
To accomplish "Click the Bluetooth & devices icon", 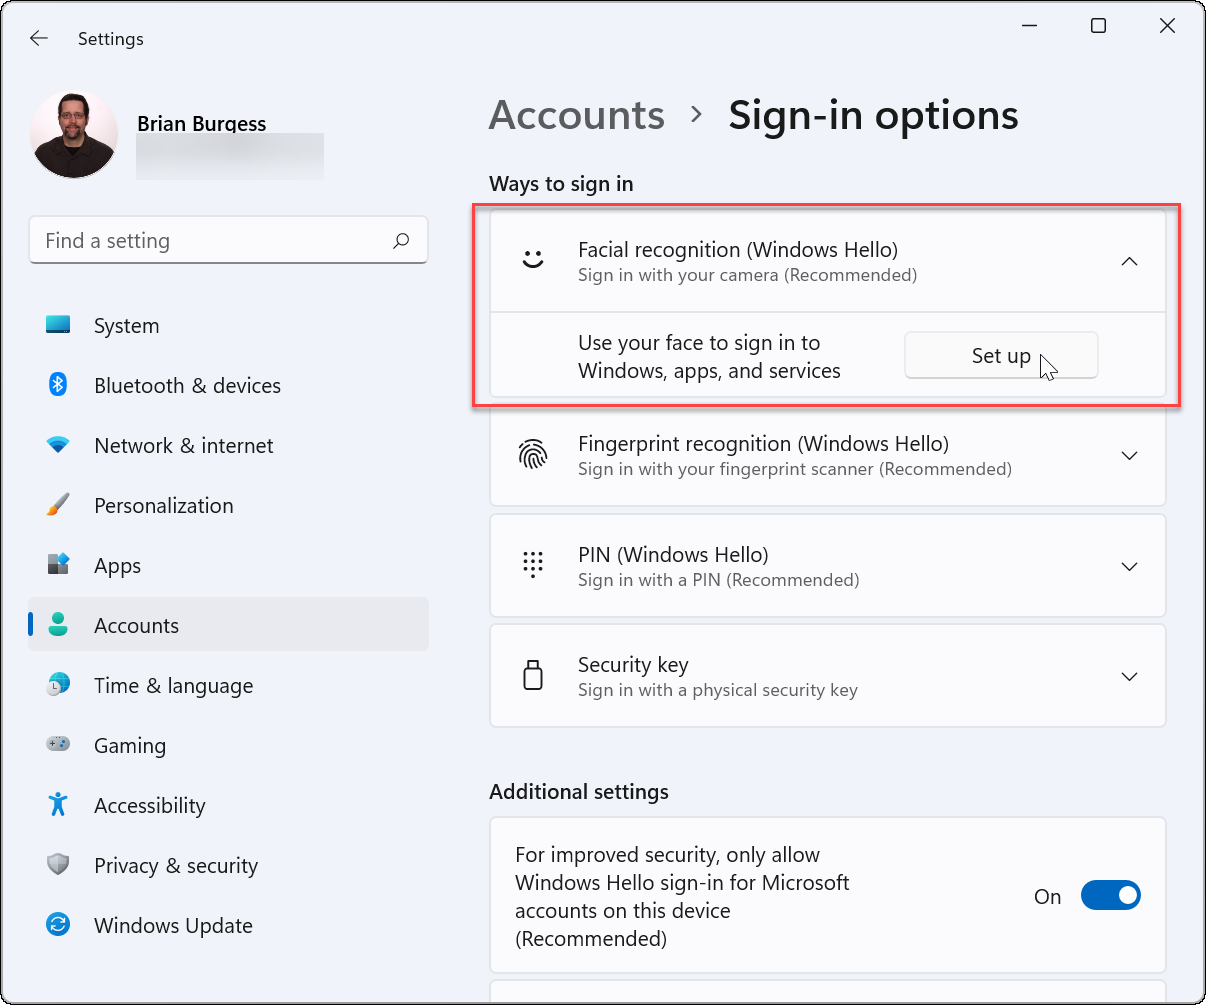I will [58, 385].
